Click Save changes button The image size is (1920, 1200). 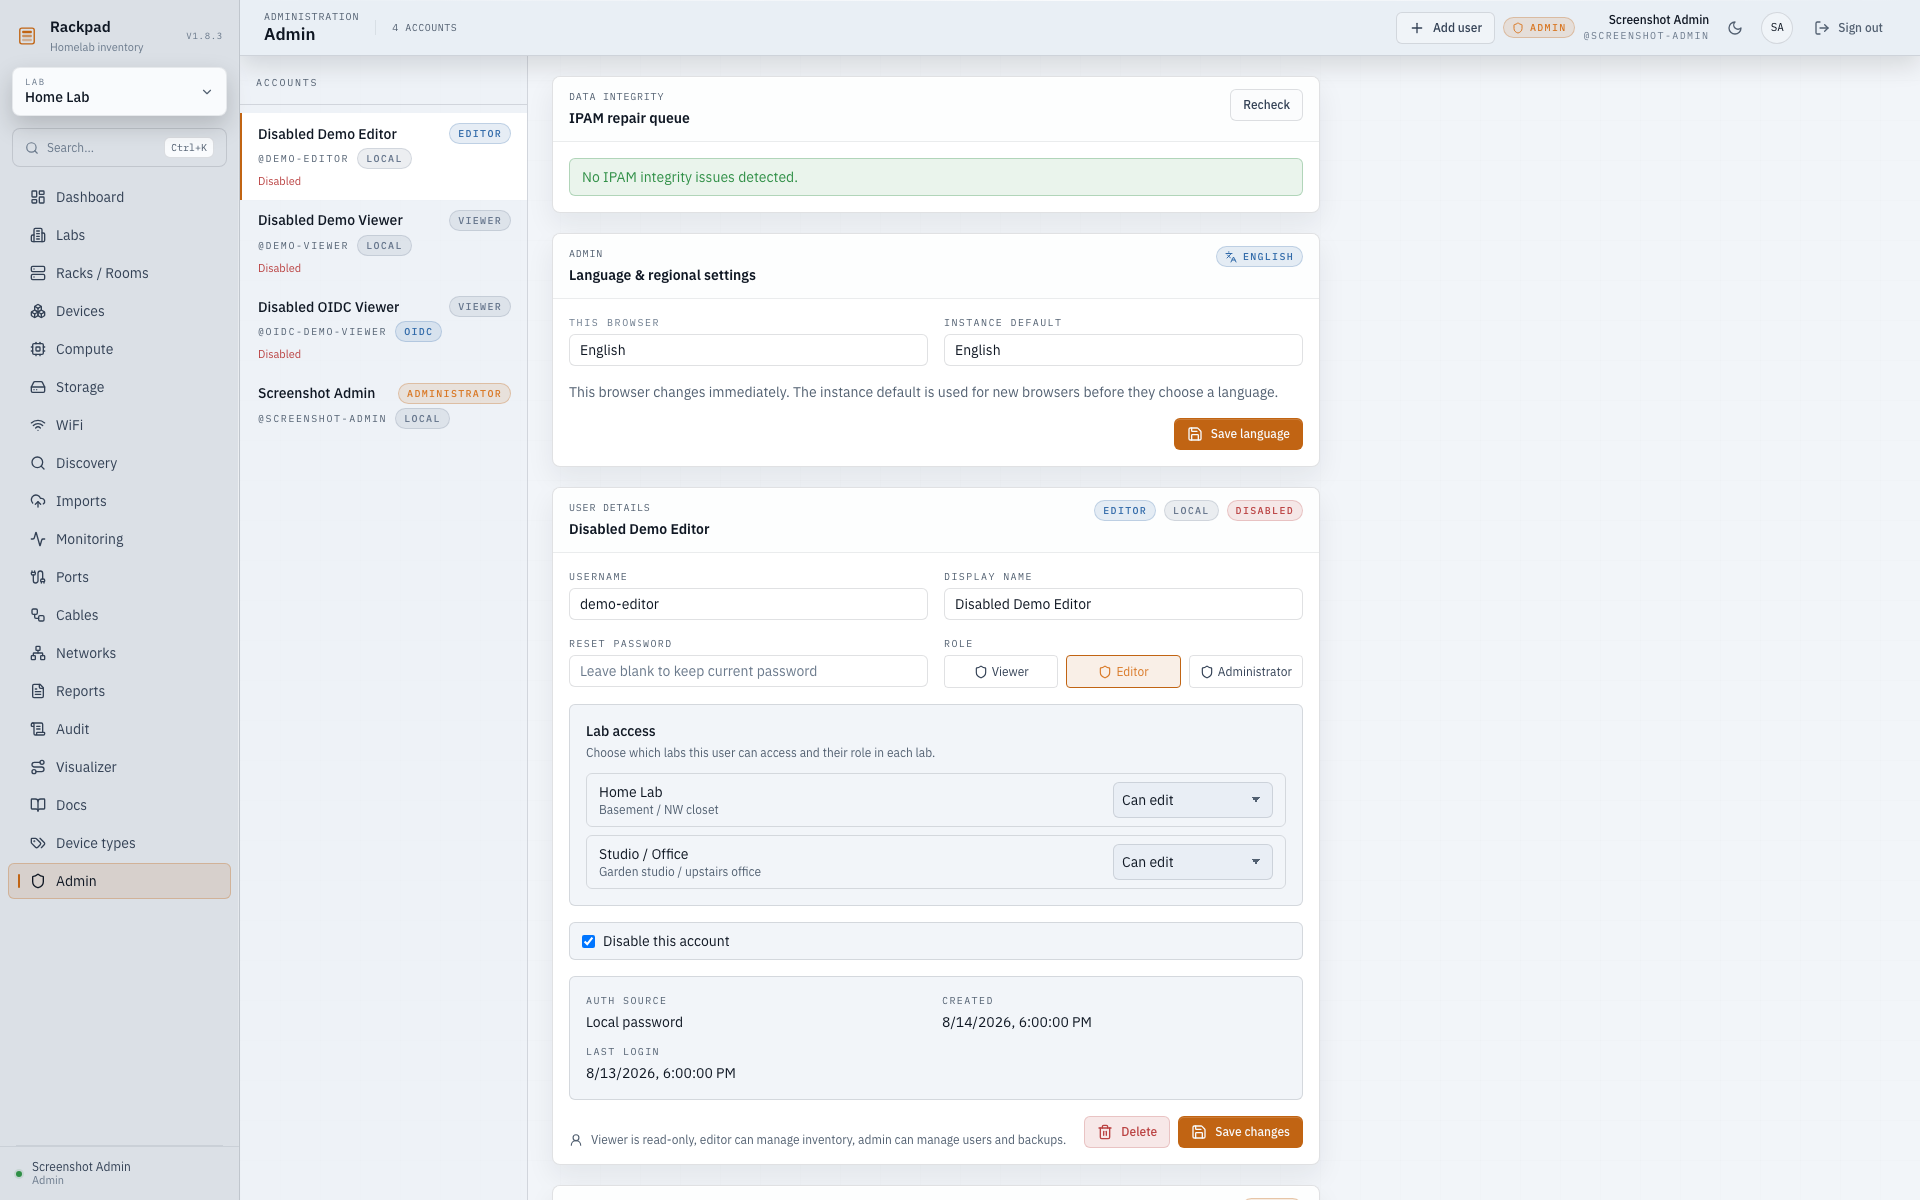point(1240,1132)
